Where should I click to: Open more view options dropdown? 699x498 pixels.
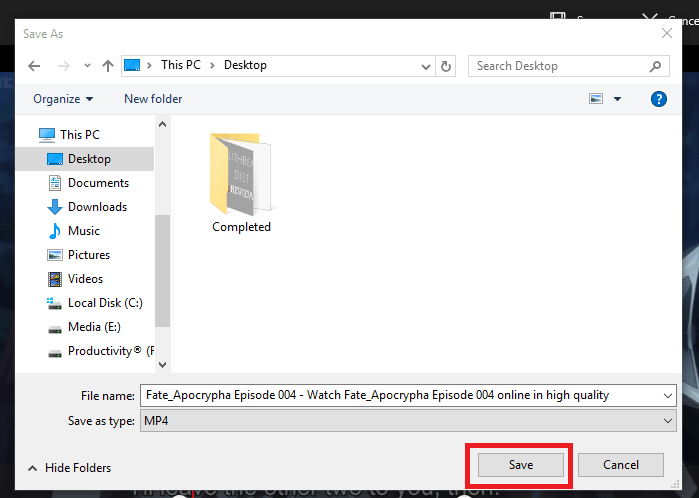tap(617, 99)
